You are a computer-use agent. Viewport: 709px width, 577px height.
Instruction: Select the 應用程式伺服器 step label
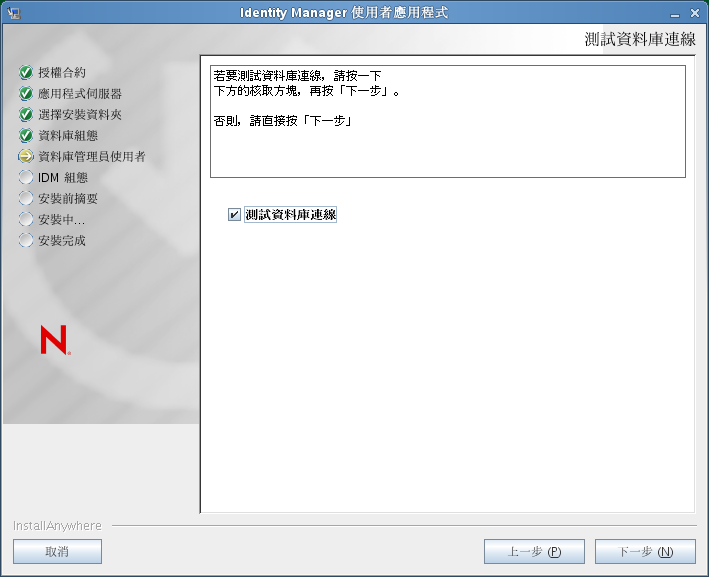tap(80, 94)
